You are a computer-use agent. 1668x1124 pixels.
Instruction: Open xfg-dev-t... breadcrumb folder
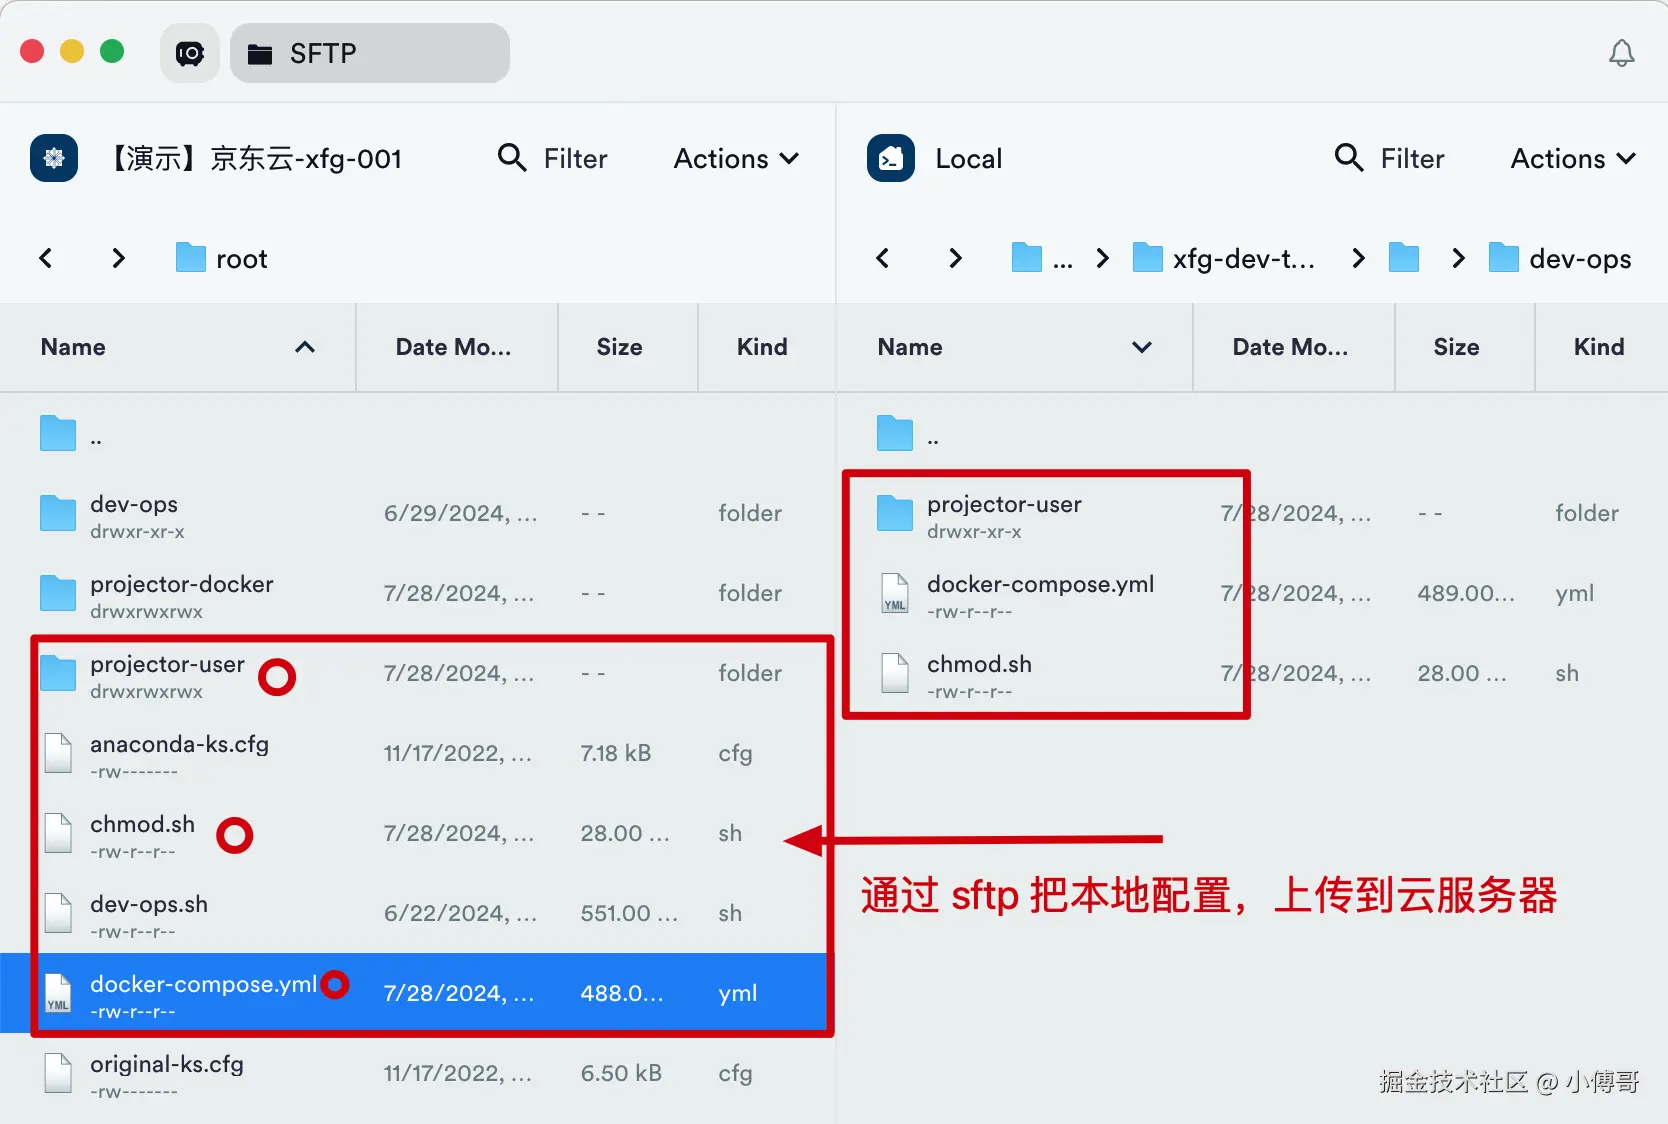point(1224,258)
